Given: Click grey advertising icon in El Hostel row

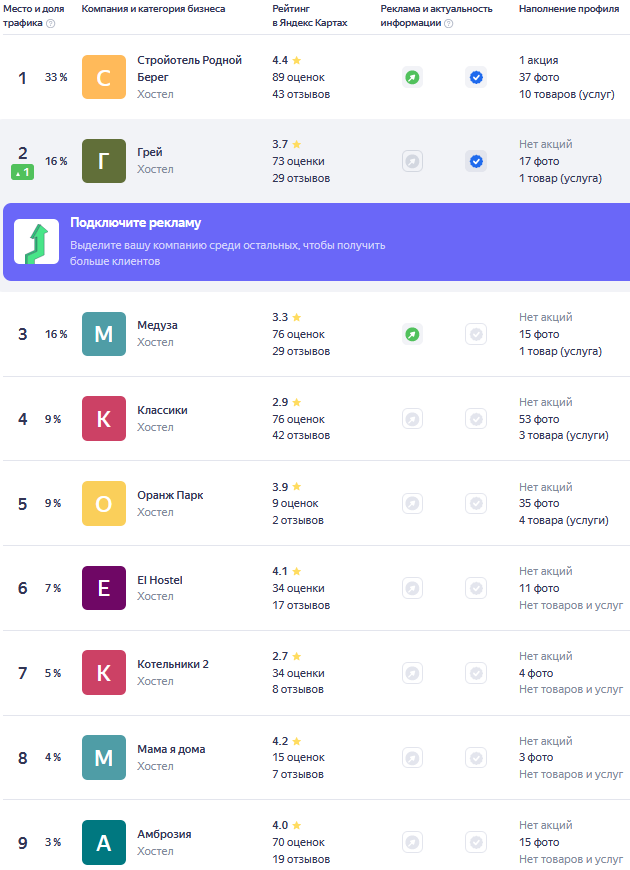Looking at the screenshot, I should [x=412, y=588].
